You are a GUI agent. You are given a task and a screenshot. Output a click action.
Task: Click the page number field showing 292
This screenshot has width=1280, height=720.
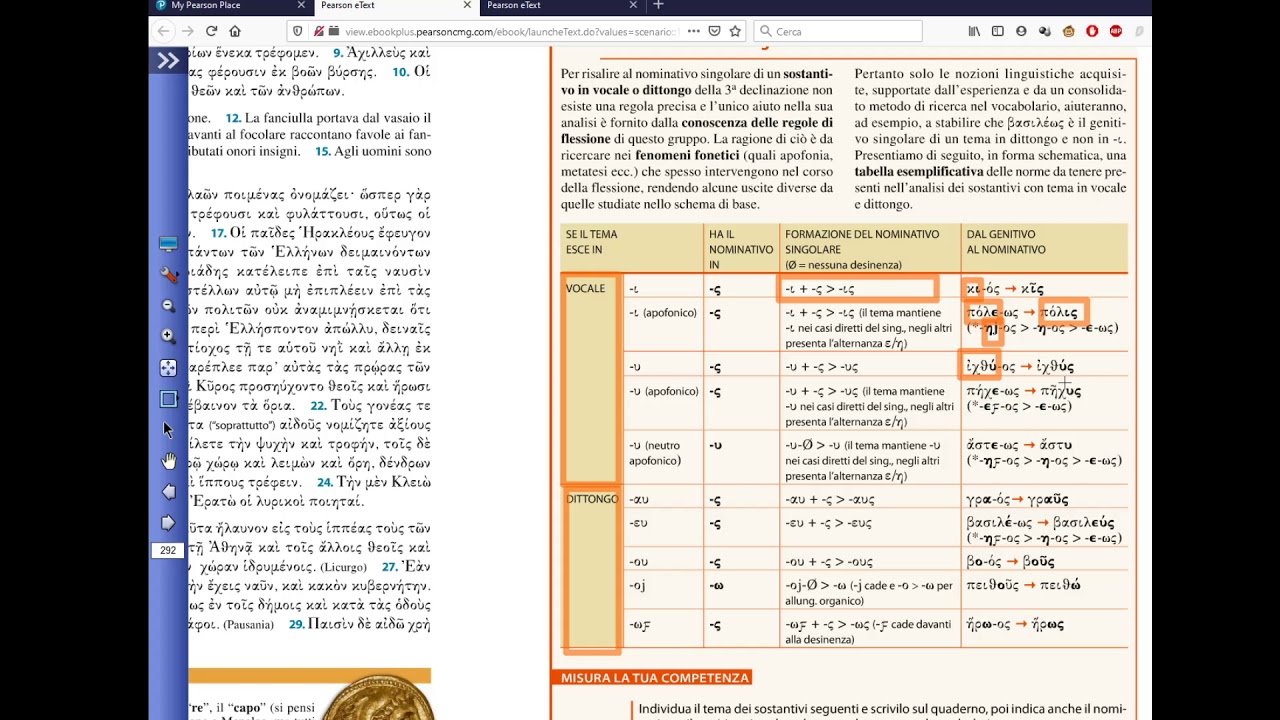click(168, 550)
